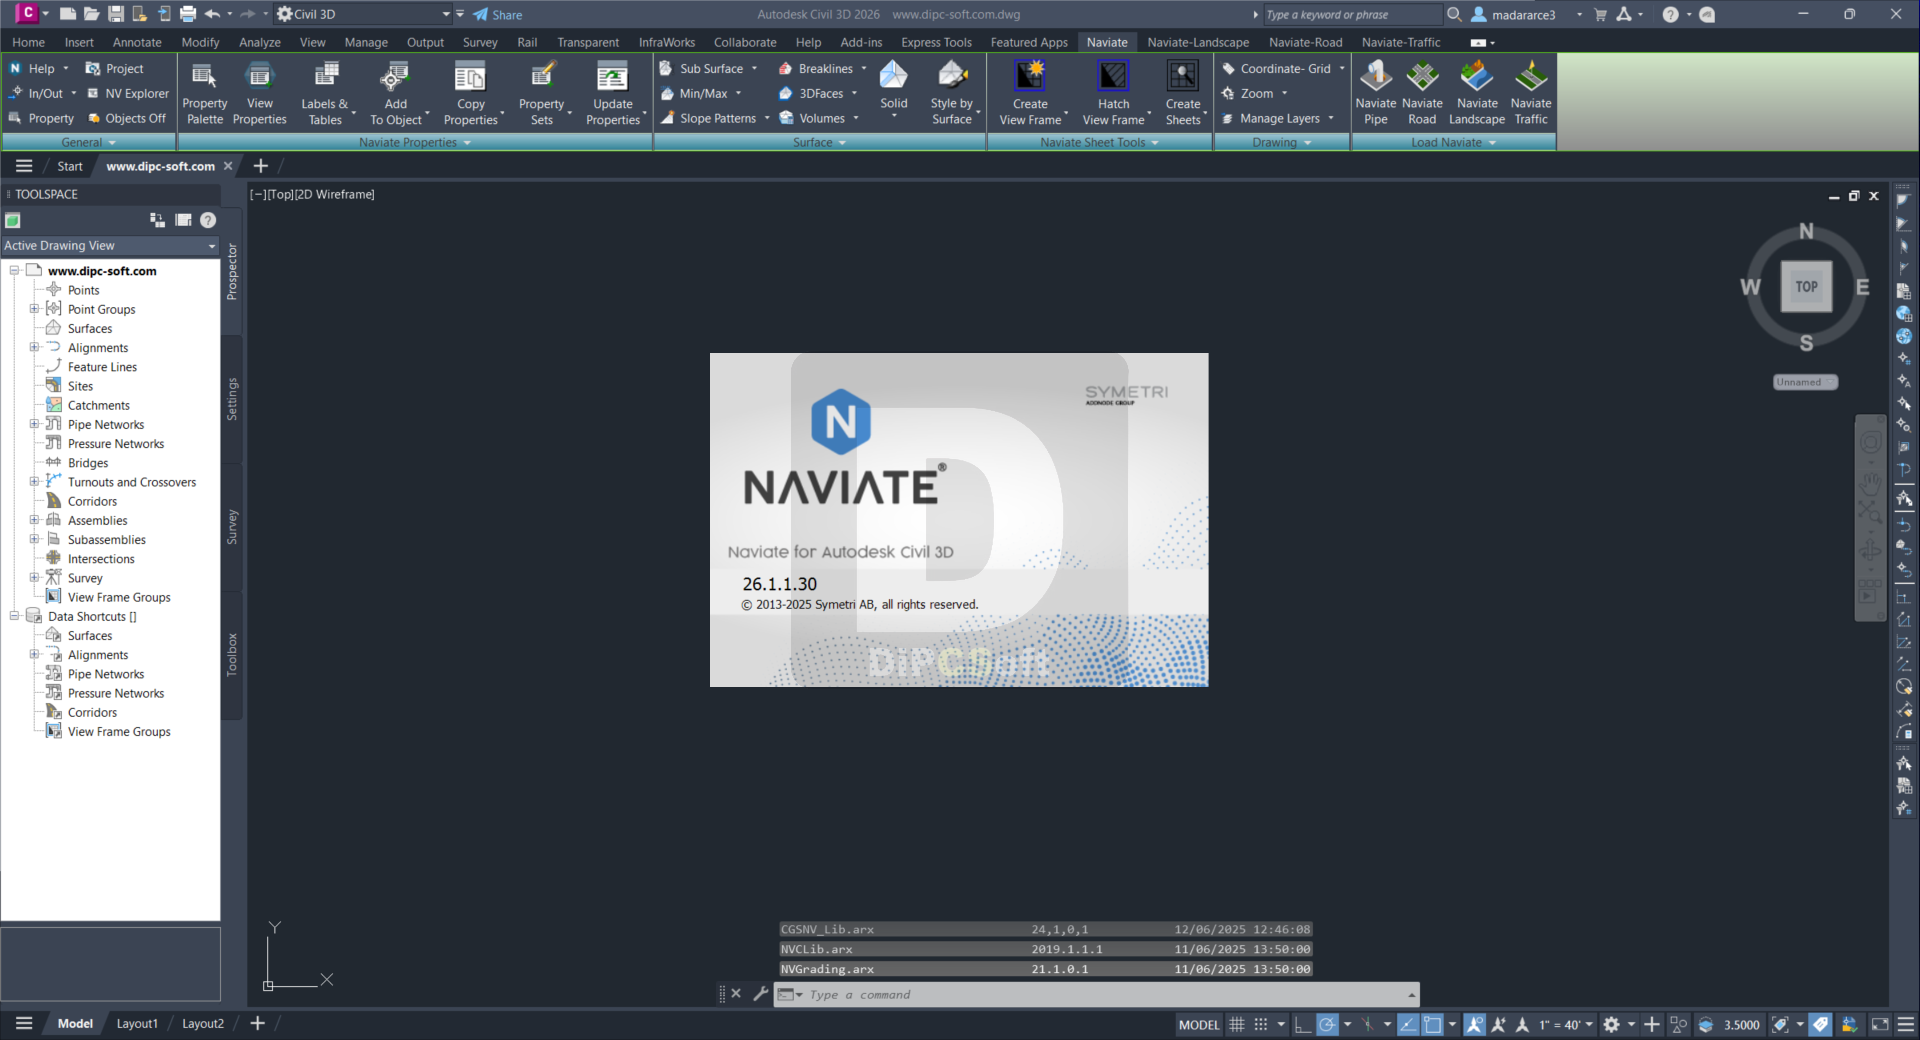Toggle 2D object snap
The height and width of the screenshot is (1040, 1920).
pyautogui.click(x=1433, y=1024)
